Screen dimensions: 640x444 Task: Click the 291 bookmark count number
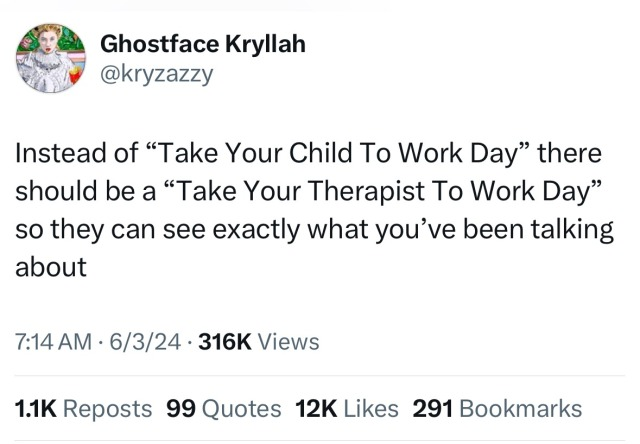pos(433,408)
